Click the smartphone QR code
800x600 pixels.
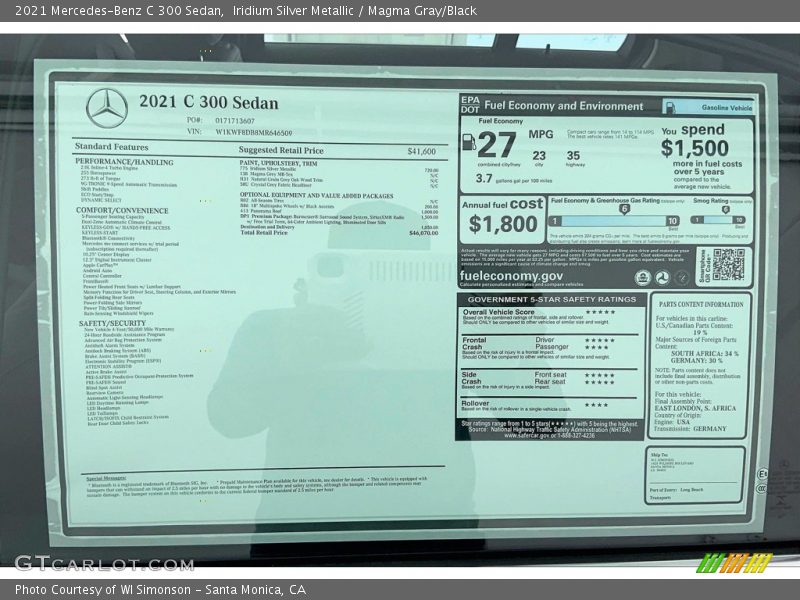pos(729,264)
